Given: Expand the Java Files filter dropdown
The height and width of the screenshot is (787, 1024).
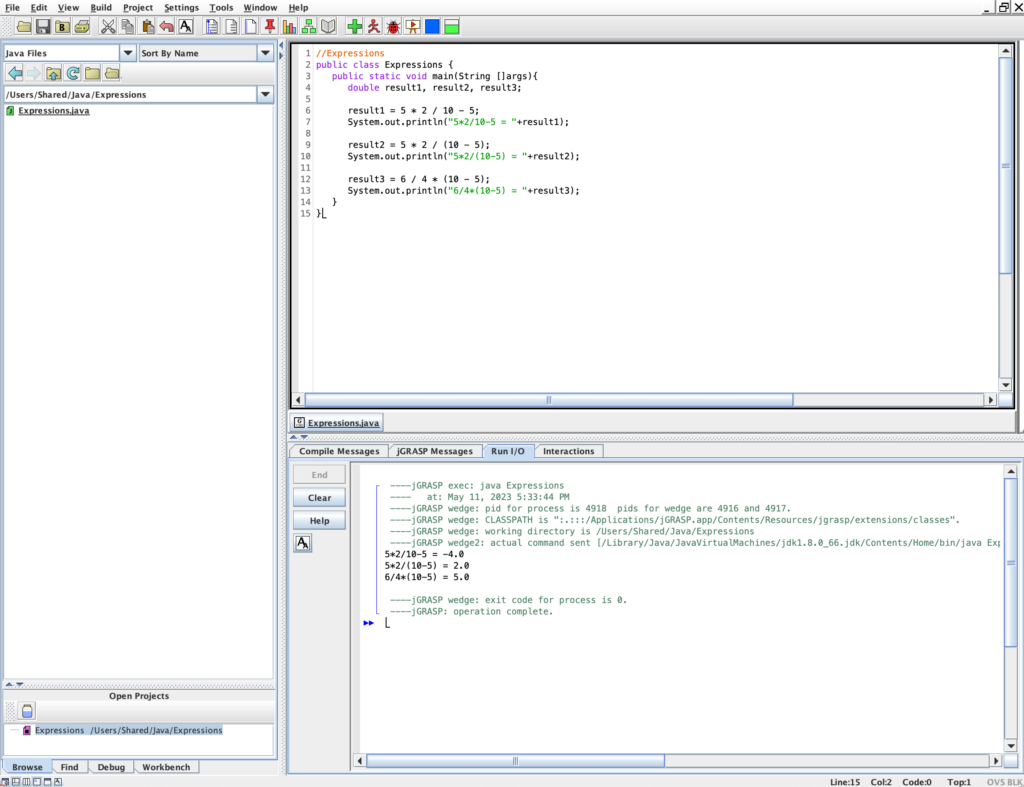Looking at the screenshot, I should [x=128, y=53].
